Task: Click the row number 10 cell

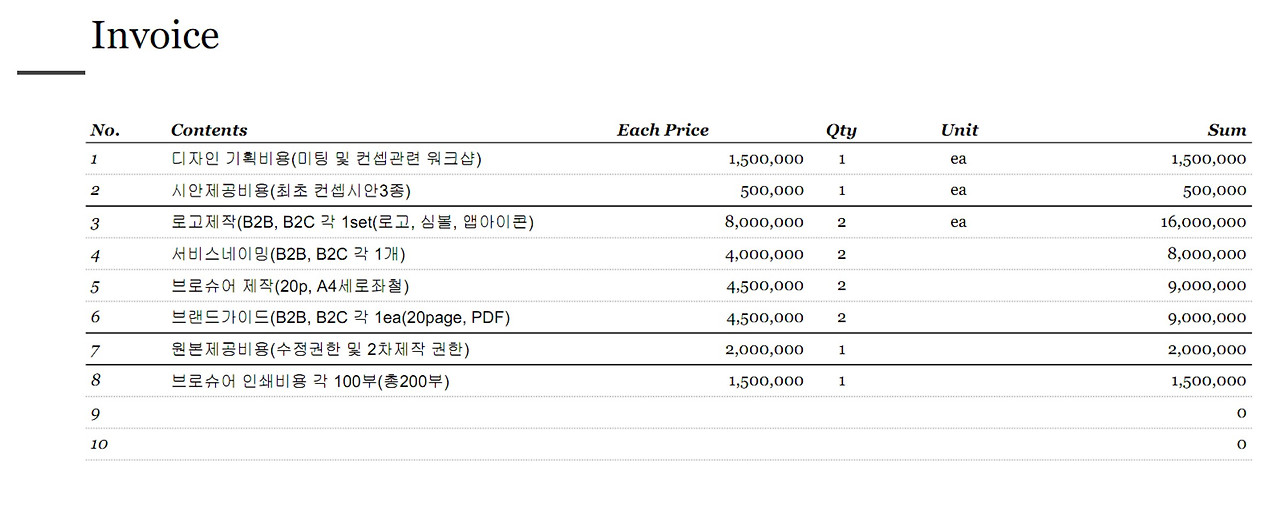Action: tap(99, 444)
